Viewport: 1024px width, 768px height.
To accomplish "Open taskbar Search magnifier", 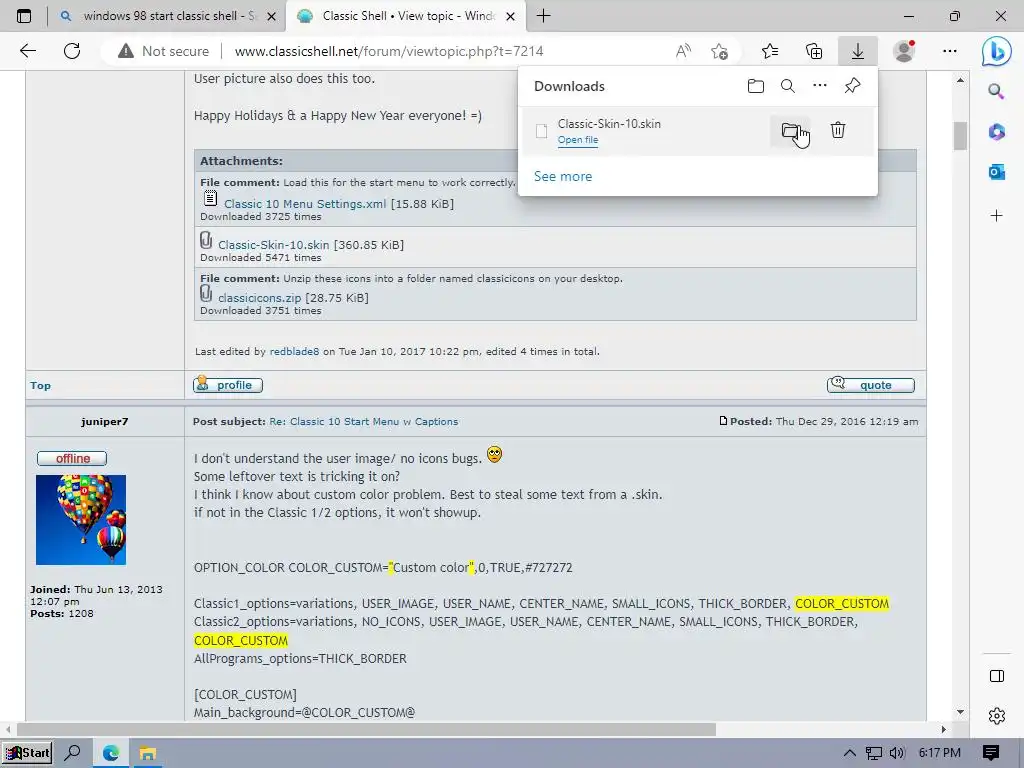I will pos(72,753).
